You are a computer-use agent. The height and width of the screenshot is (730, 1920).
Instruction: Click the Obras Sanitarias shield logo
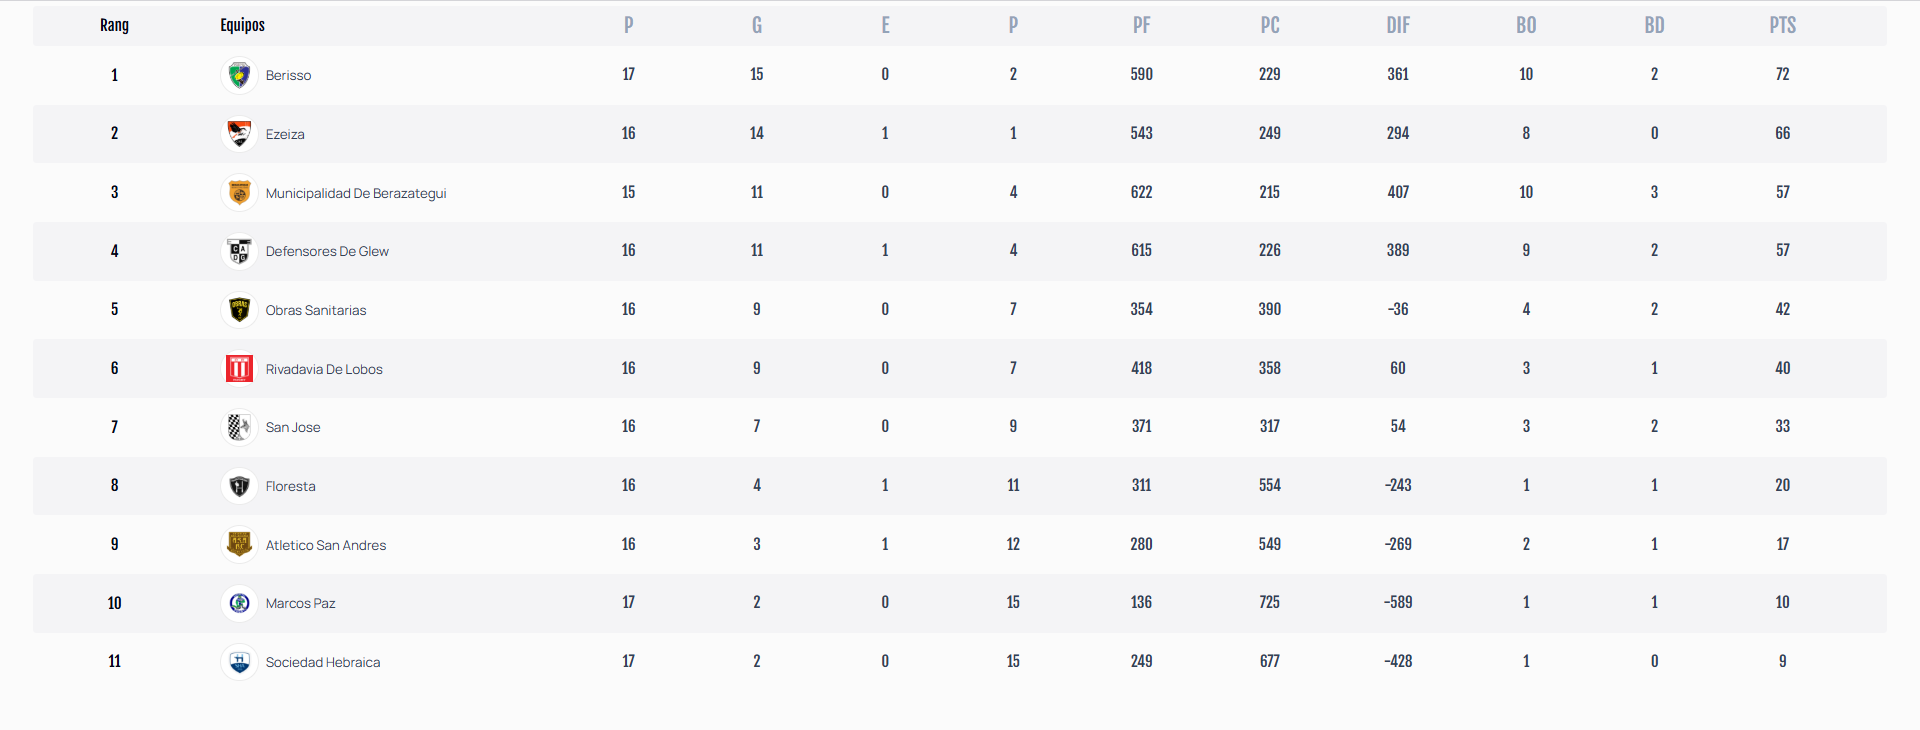pyautogui.click(x=239, y=310)
